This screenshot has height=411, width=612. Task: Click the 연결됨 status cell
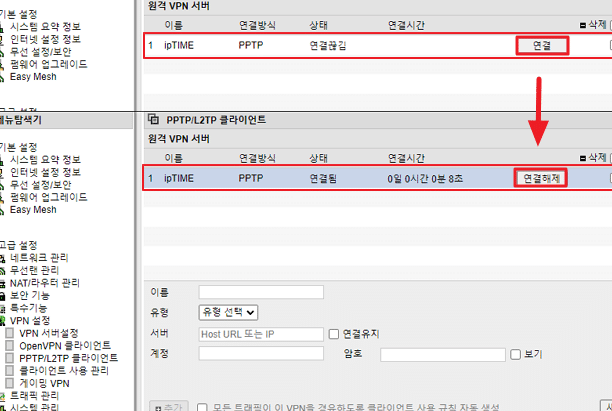(x=323, y=178)
